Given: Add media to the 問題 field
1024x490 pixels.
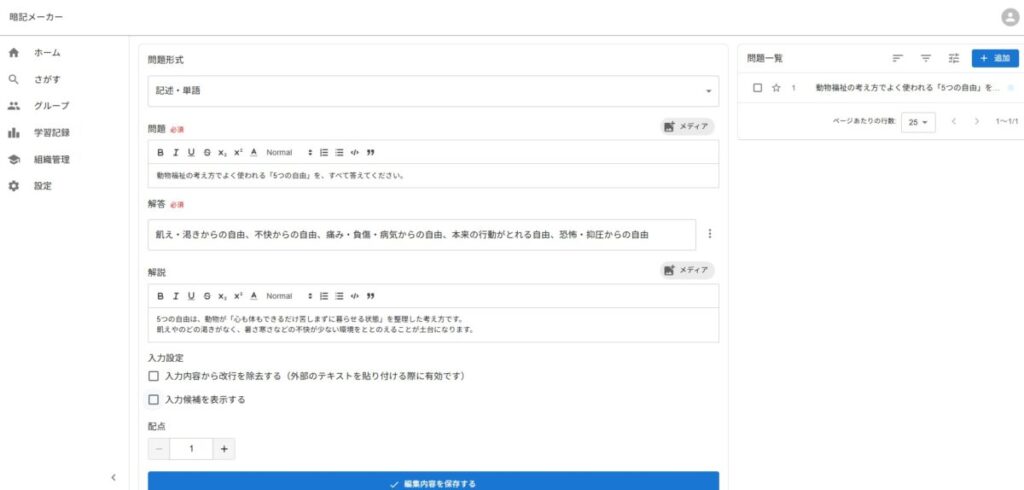Looking at the screenshot, I should [x=686, y=127].
